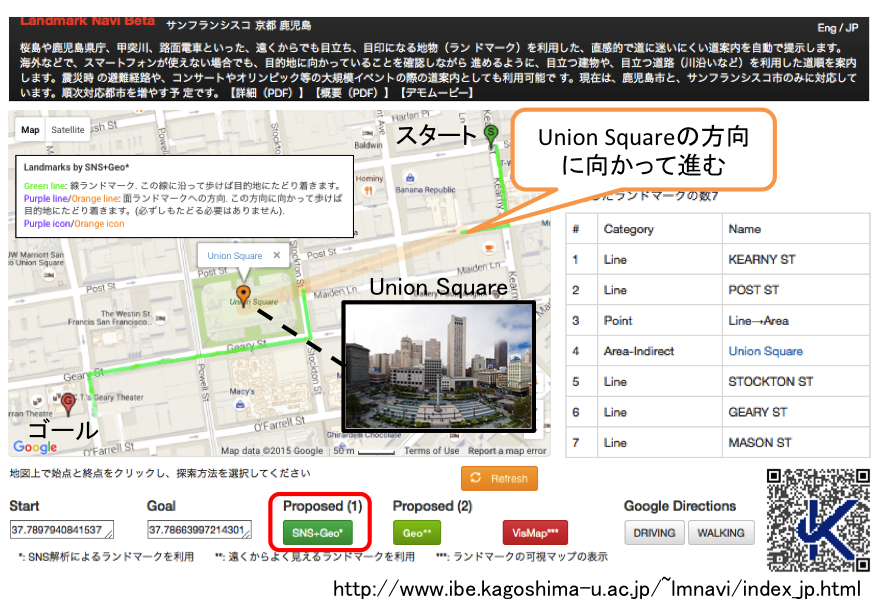The height and width of the screenshot is (609, 879).
Task: Open the 概要 (PDF) link
Action: coord(351,93)
